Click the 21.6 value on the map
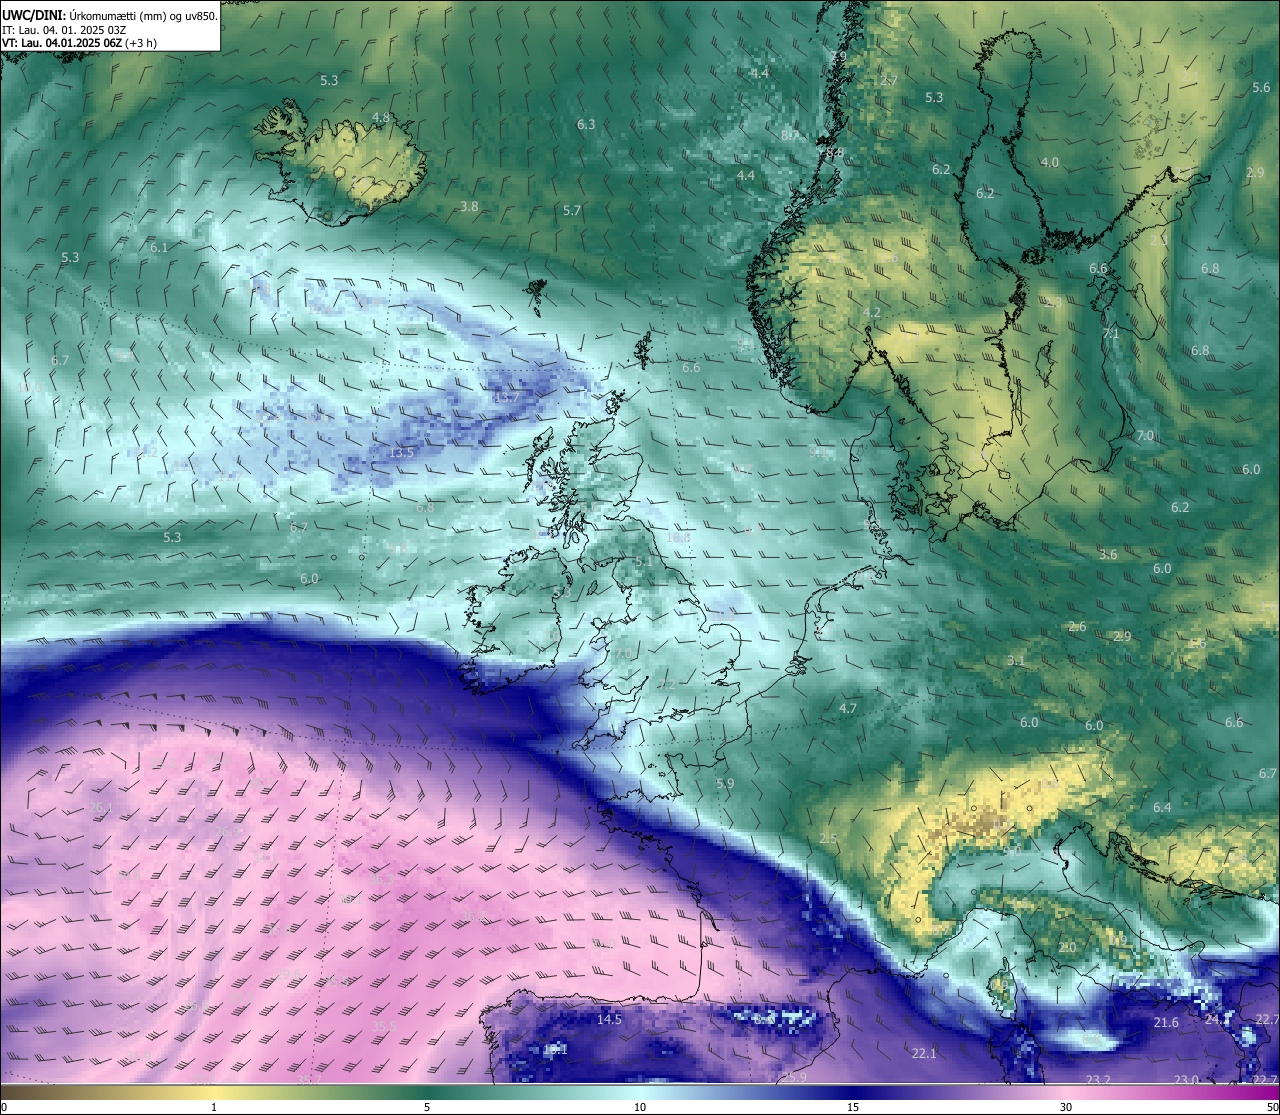 1166,1022
